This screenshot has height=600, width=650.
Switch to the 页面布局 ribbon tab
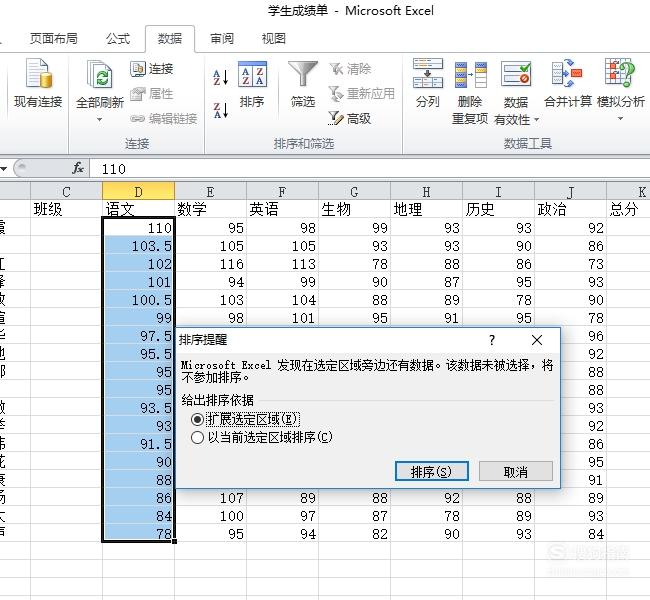[53, 39]
